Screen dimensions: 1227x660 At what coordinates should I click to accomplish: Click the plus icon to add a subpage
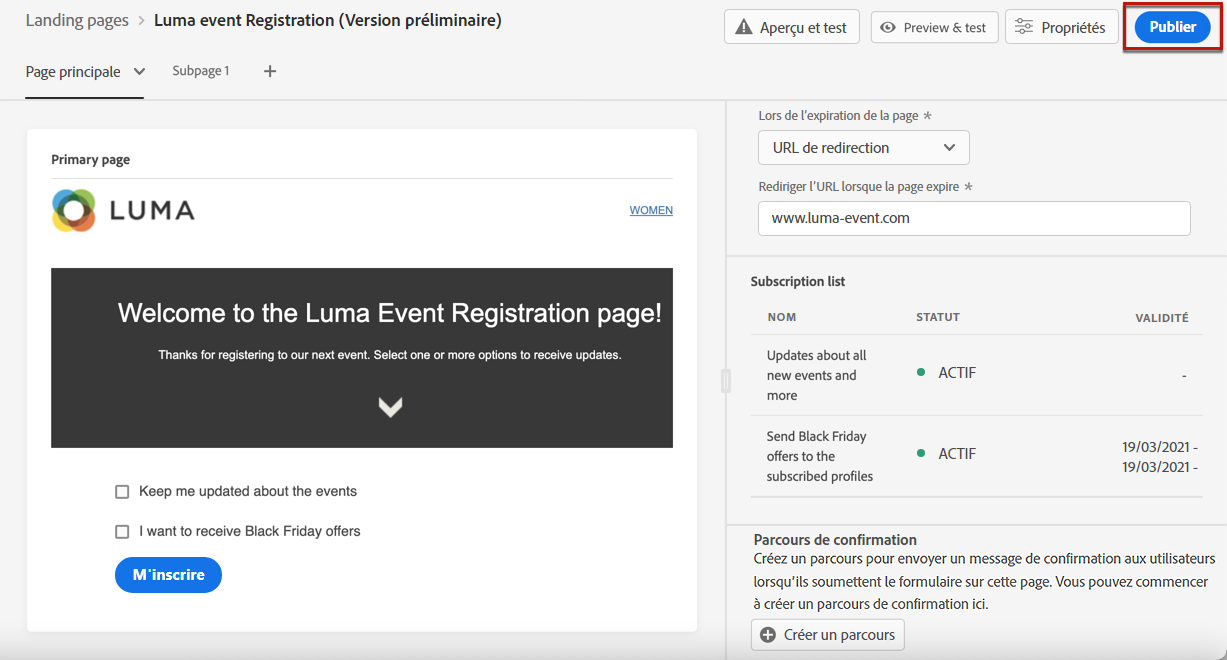(270, 71)
